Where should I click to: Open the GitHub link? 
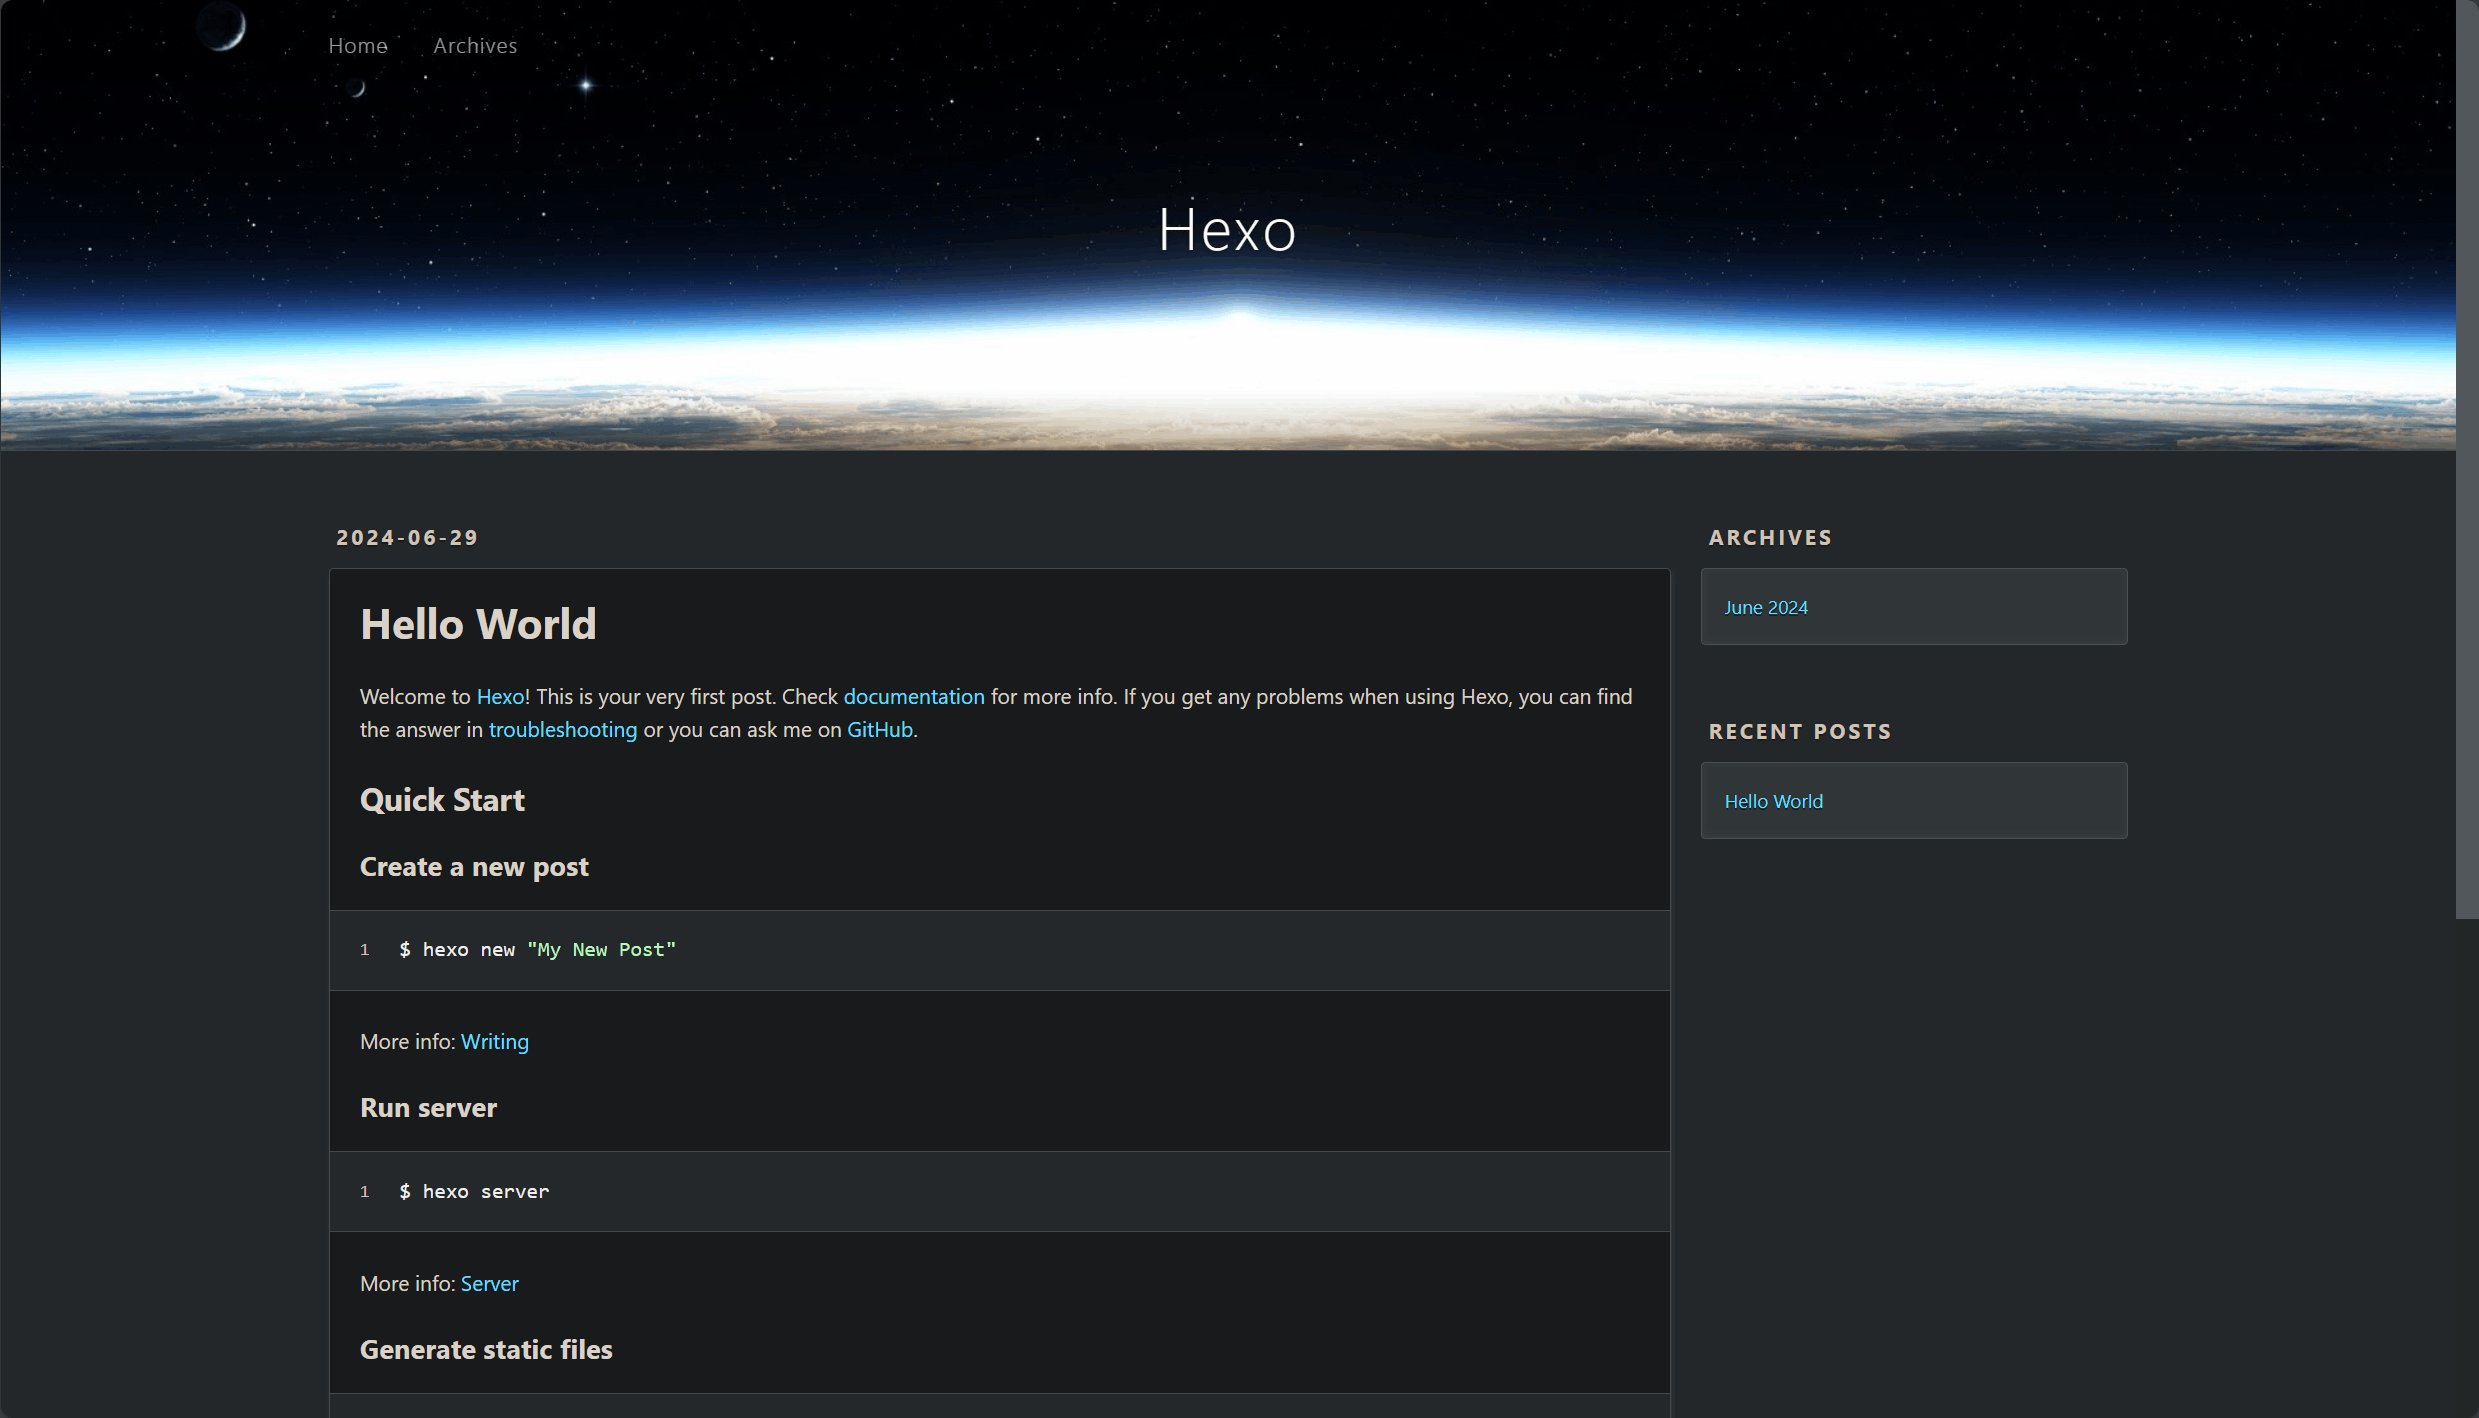pos(880,730)
